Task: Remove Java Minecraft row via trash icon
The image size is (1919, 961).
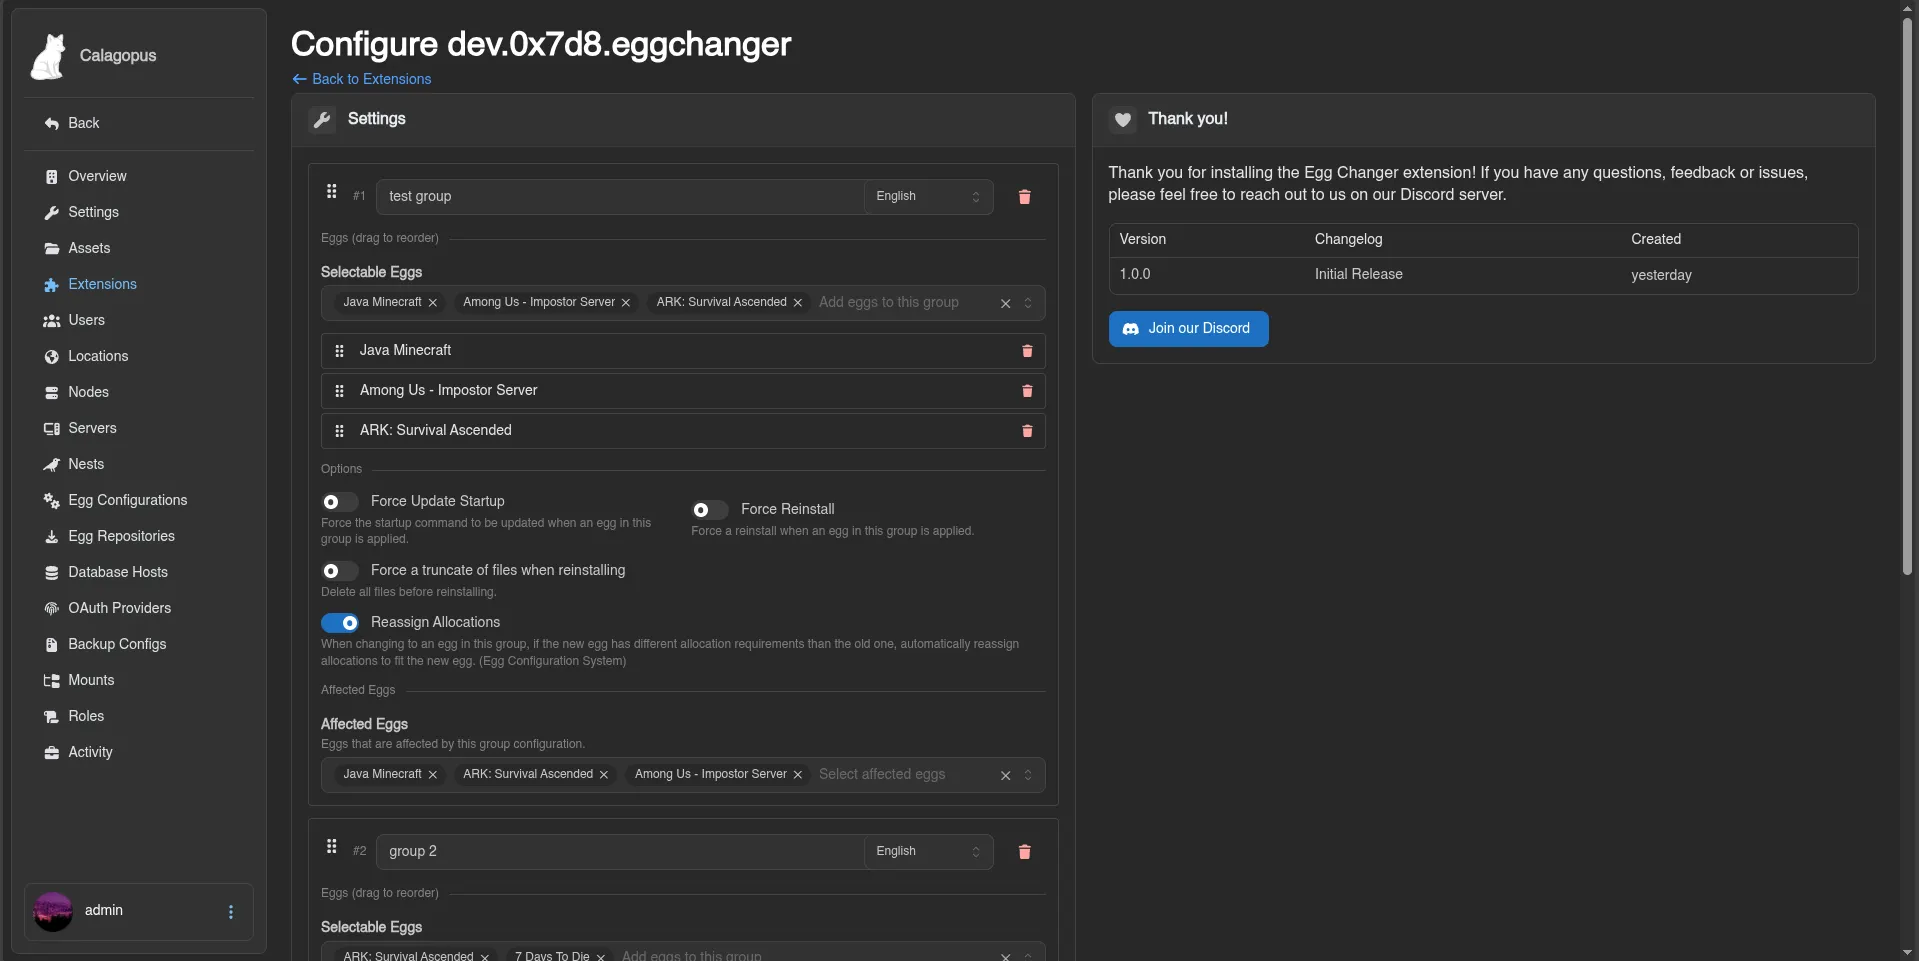Action: tap(1027, 351)
